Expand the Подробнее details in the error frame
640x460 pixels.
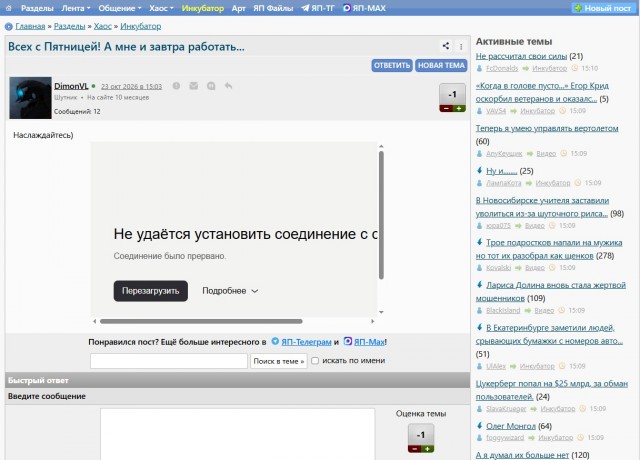[230, 291]
